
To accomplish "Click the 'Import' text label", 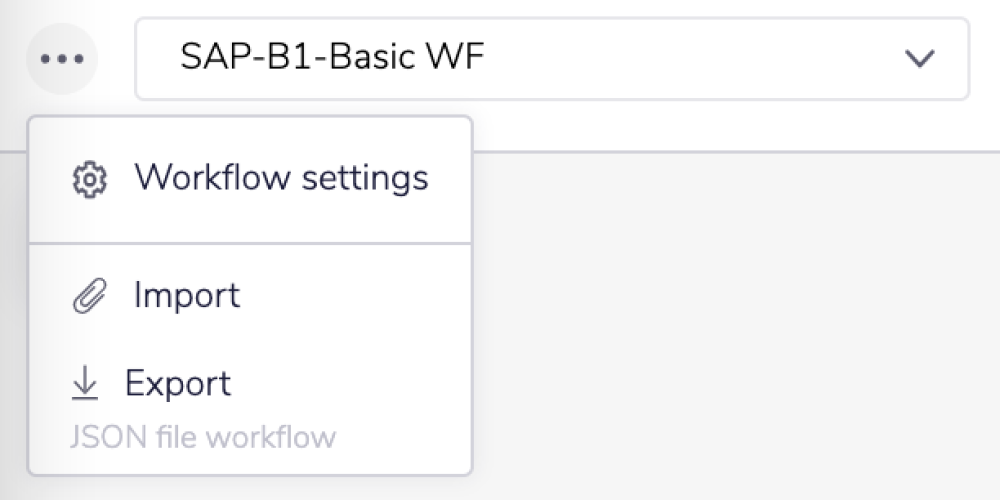I will pos(187,296).
